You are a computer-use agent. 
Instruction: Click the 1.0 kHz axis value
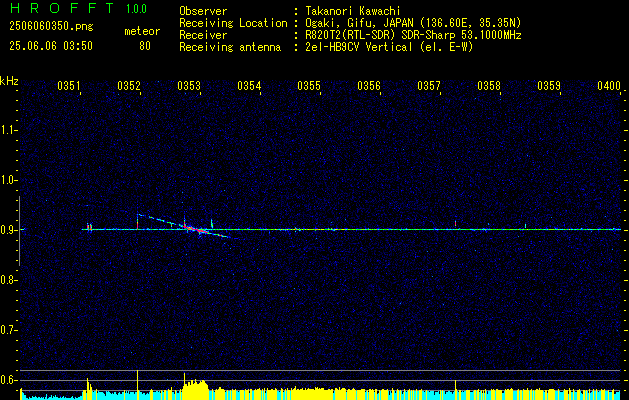[8, 180]
